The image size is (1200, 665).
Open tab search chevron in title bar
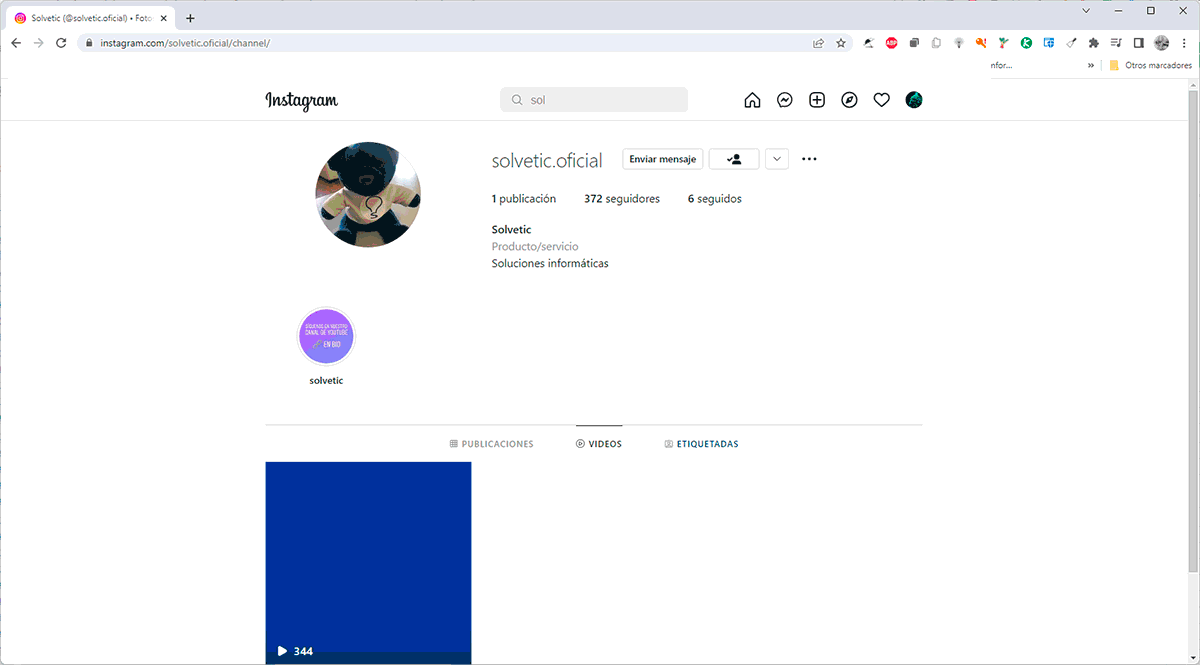pos(1088,10)
